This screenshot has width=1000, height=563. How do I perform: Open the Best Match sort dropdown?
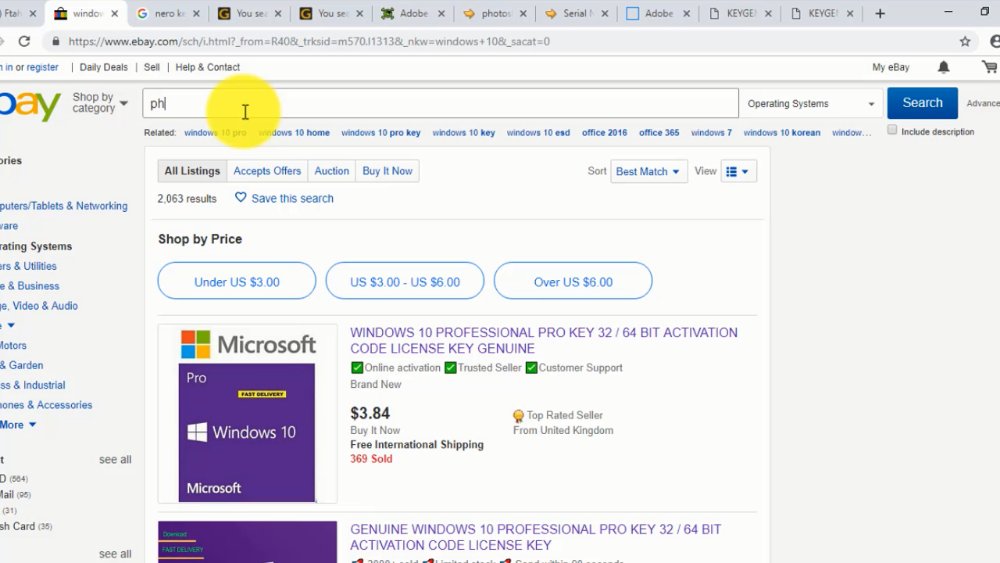click(649, 172)
